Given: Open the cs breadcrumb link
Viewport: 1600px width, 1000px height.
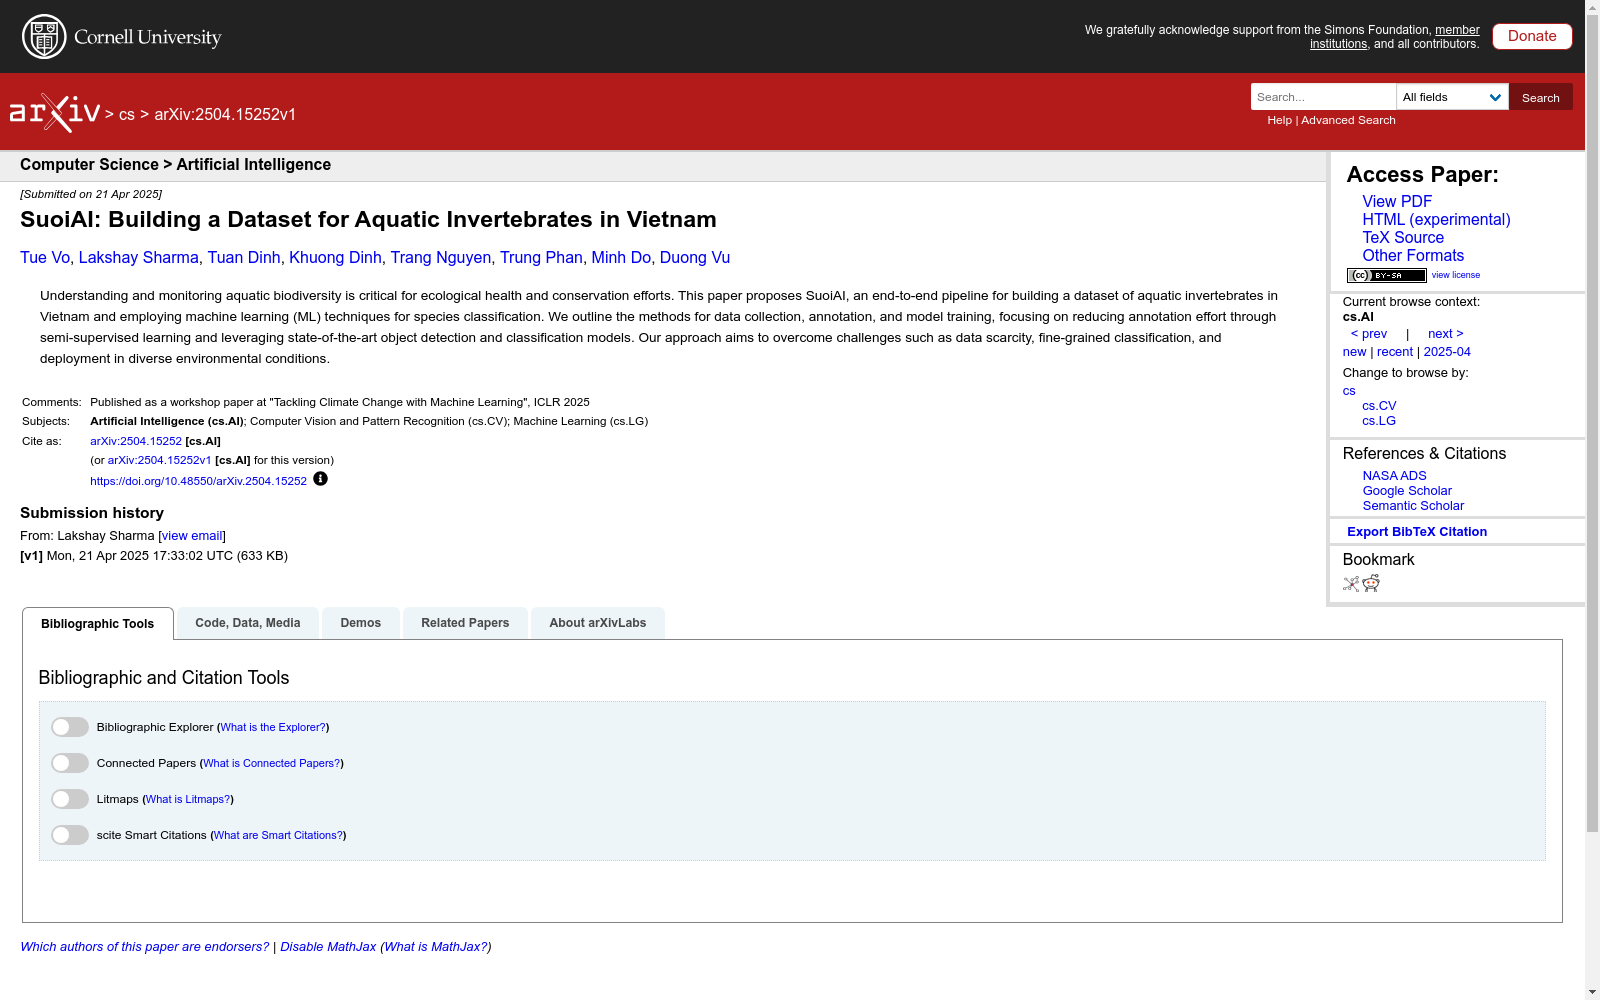Looking at the screenshot, I should coord(126,115).
